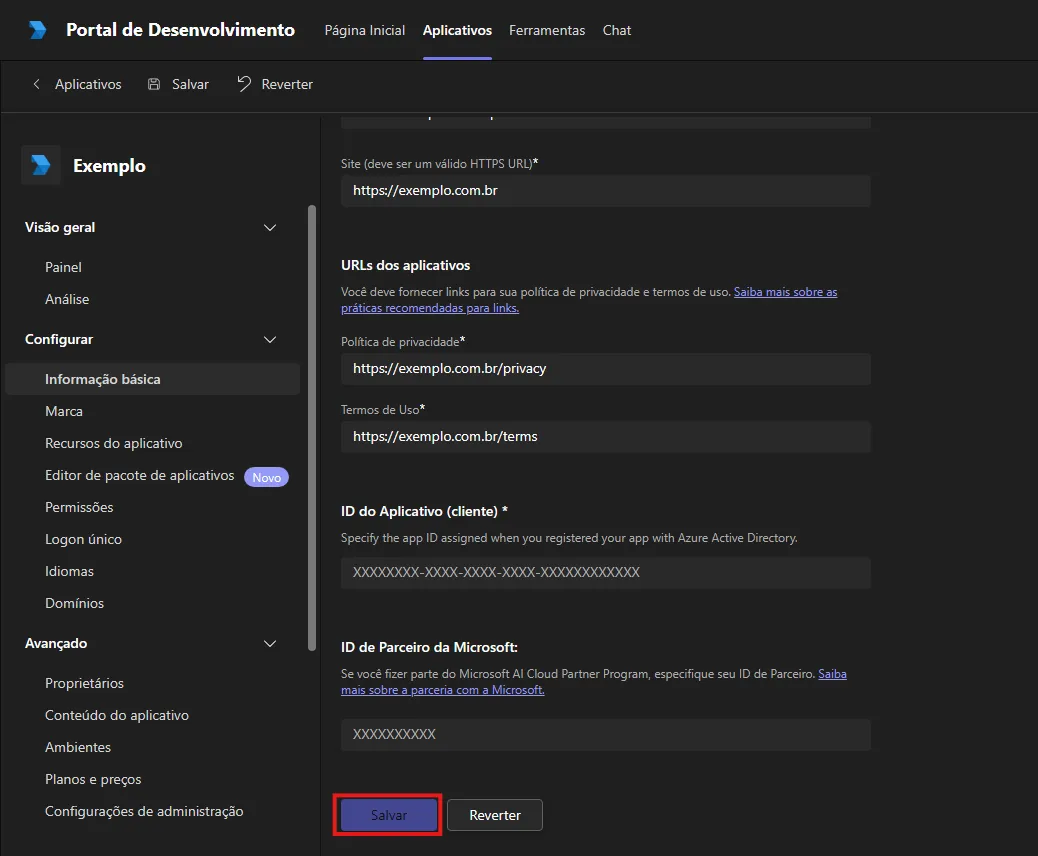Open Logon único settings

click(x=83, y=540)
